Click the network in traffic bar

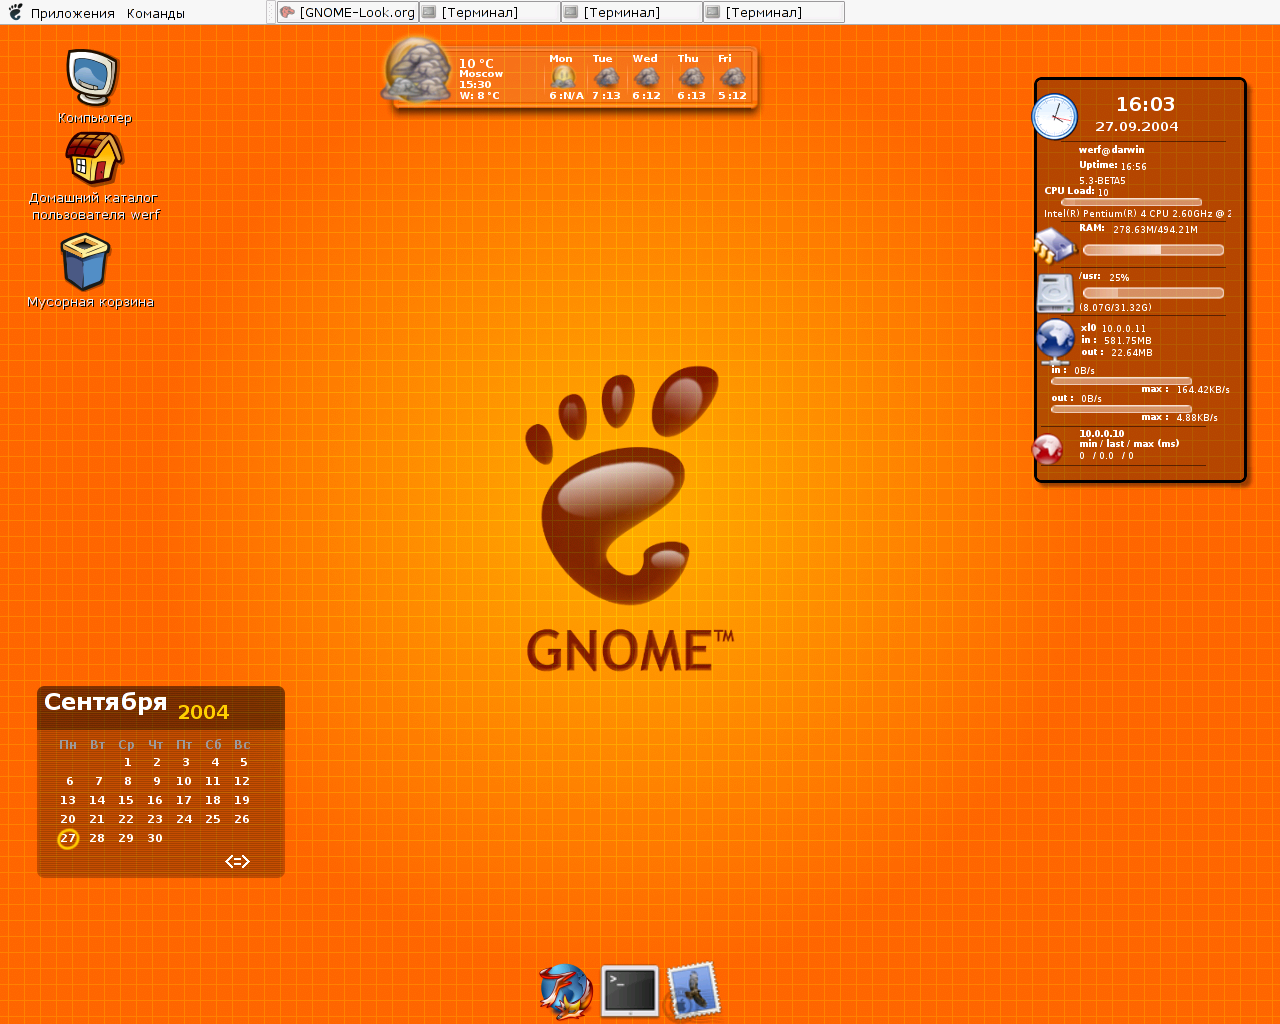click(1121, 381)
